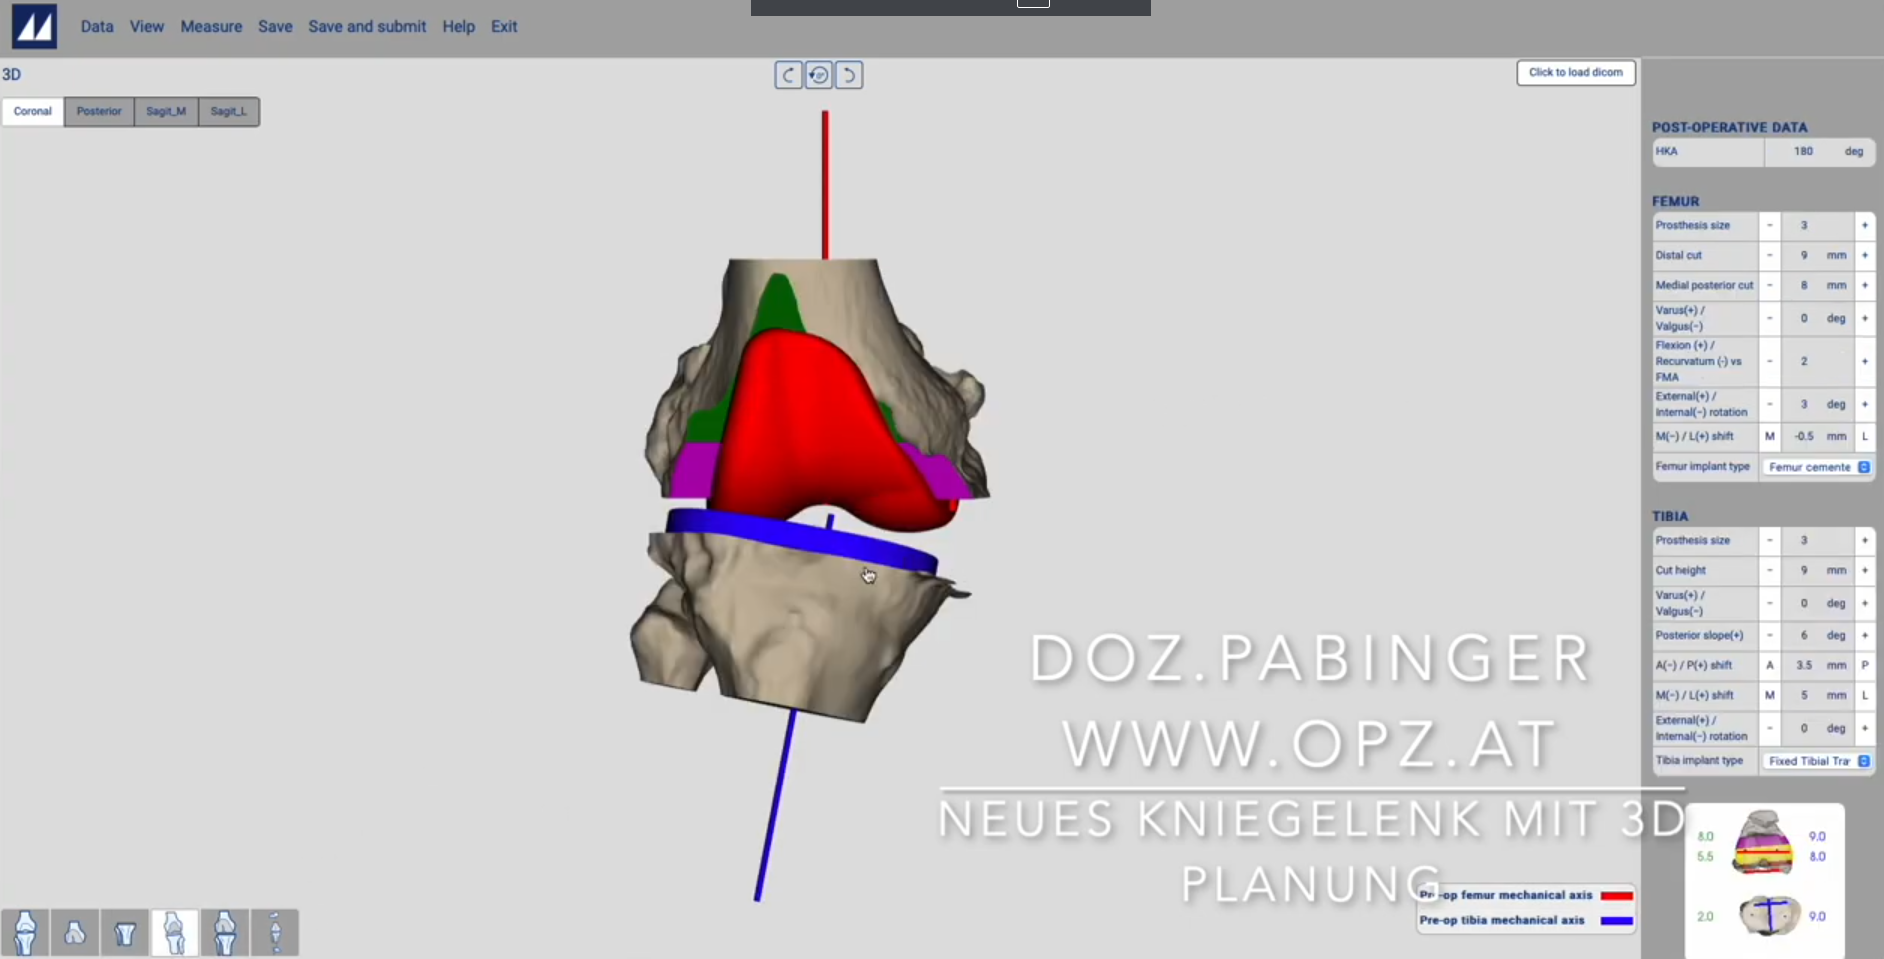Image resolution: width=1884 pixels, height=959 pixels.
Task: Increase tibia Varus/Valgus angle
Action: 1864,604
